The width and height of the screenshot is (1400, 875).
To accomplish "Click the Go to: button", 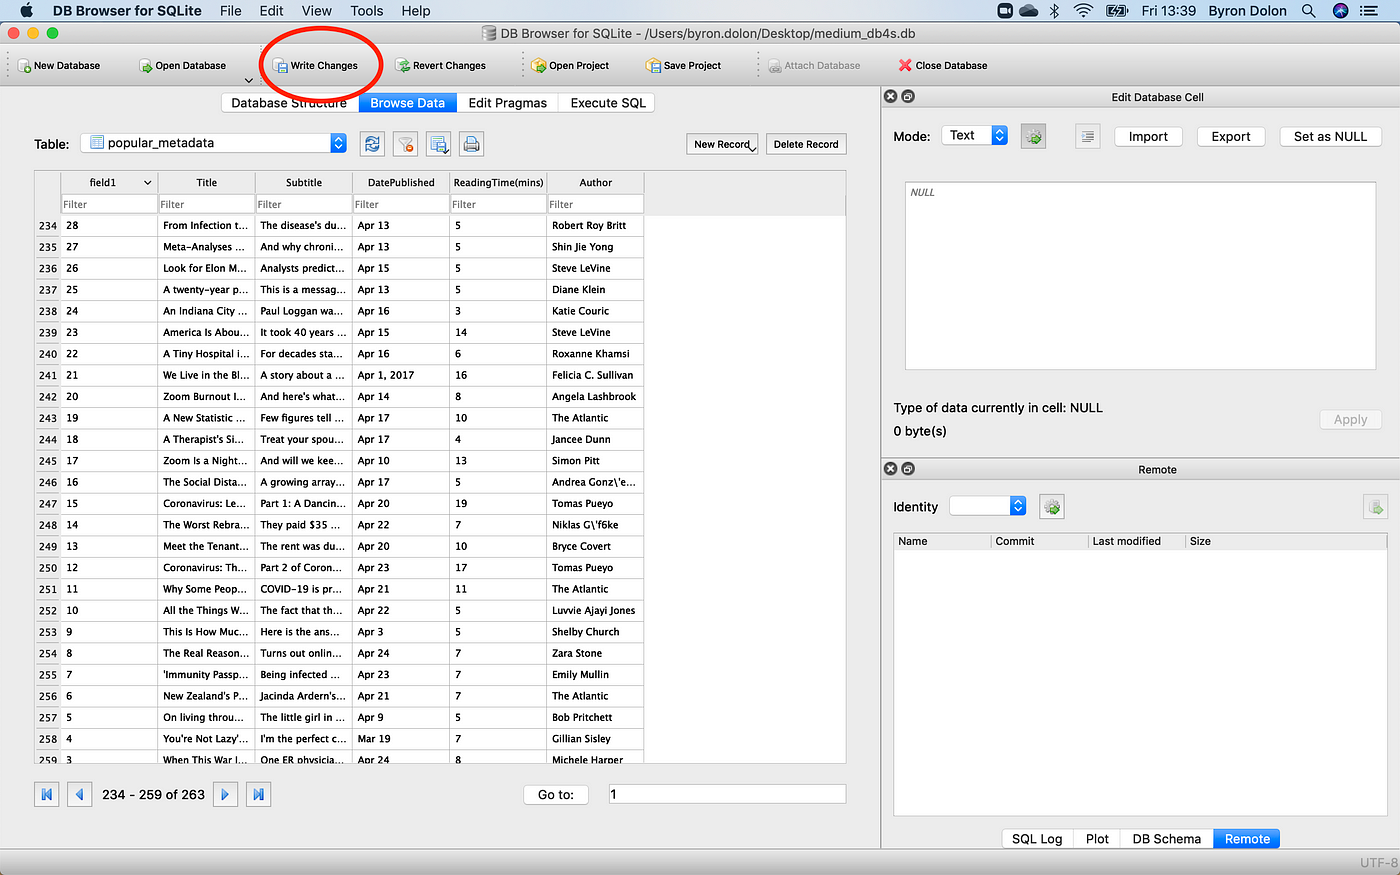I will (556, 795).
